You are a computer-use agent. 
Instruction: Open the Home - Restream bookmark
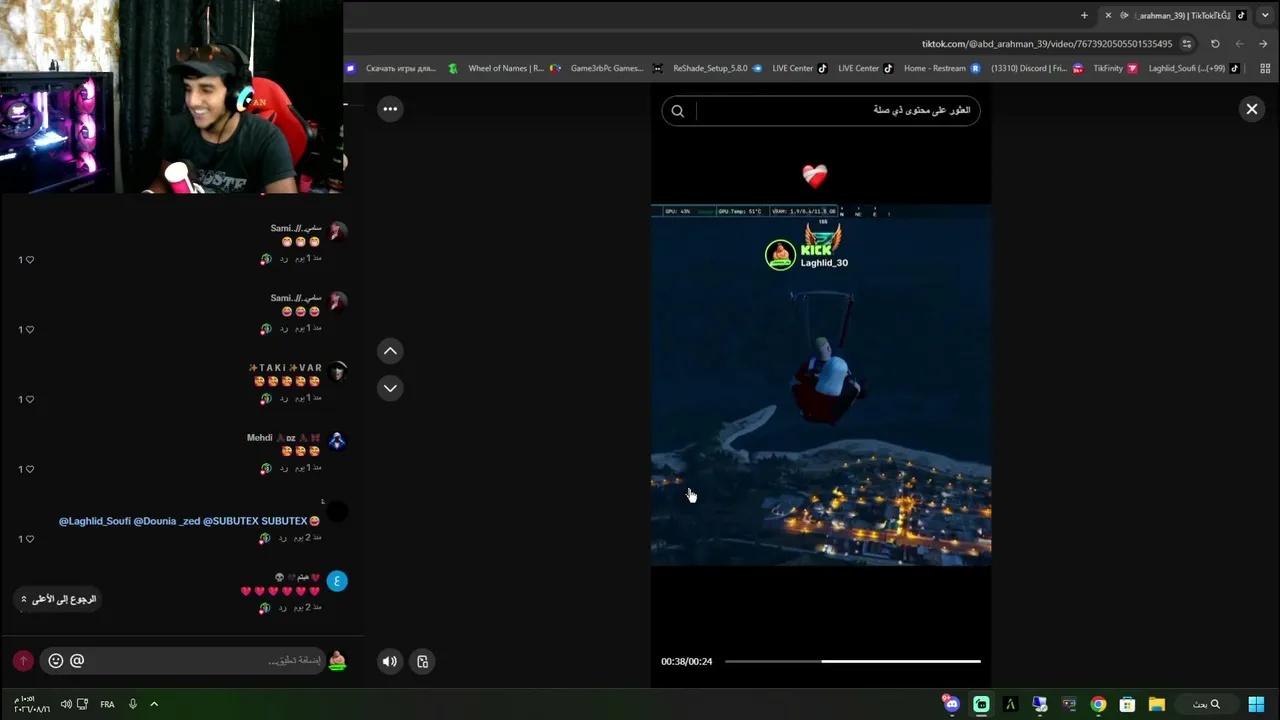942,69
